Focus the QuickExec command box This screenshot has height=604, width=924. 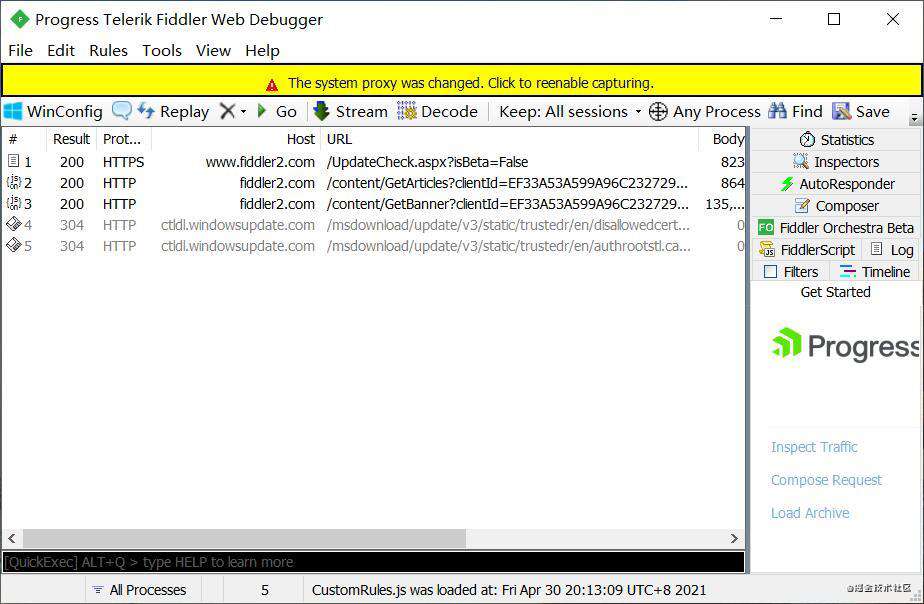click(x=374, y=562)
